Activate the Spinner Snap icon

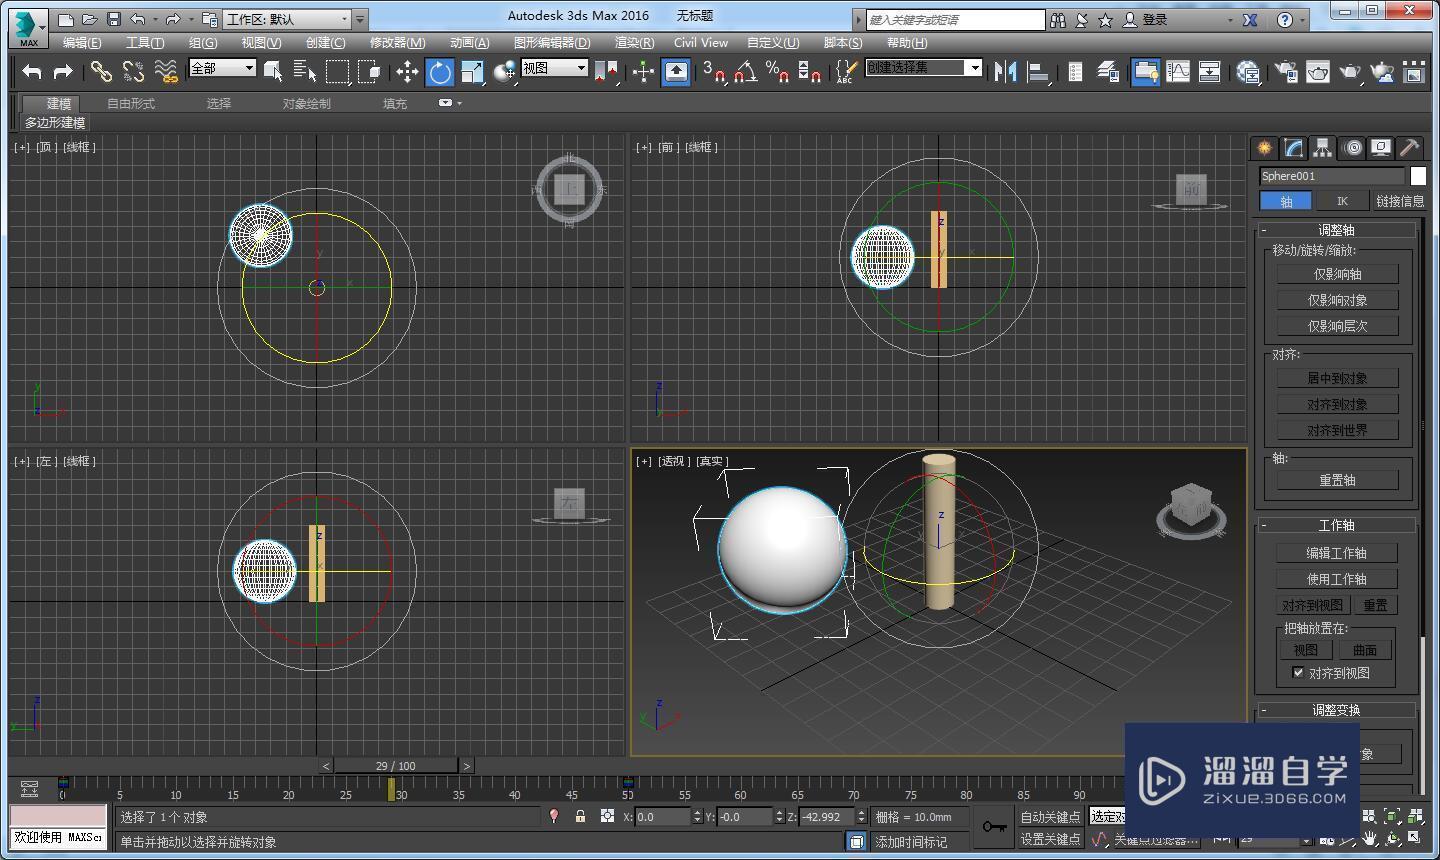pyautogui.click(x=810, y=71)
